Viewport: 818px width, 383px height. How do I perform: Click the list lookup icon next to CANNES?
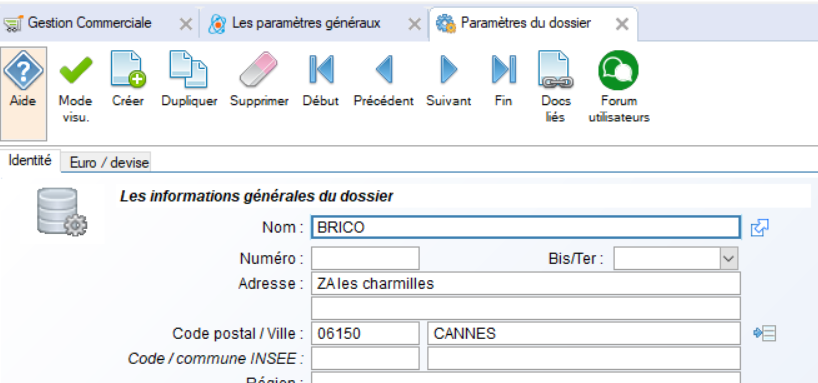coord(765,333)
